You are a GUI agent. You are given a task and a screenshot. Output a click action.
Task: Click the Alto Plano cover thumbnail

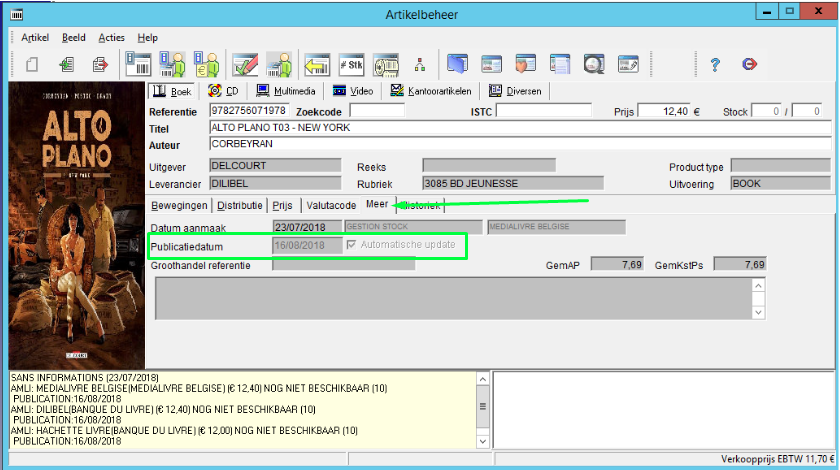(x=77, y=225)
